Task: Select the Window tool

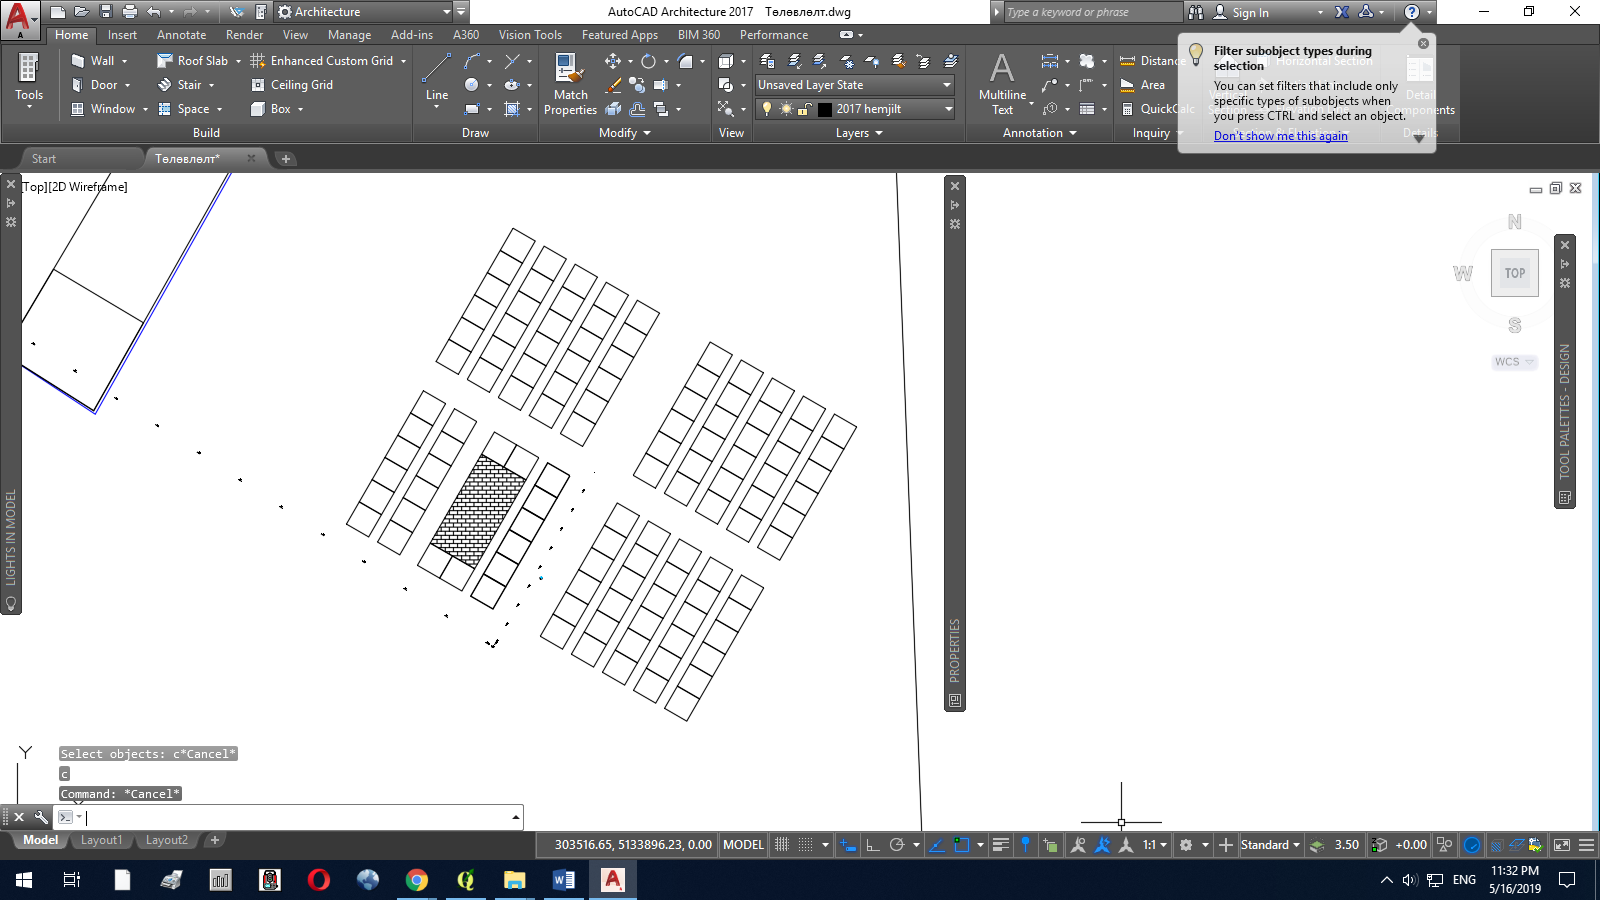Action: coord(110,109)
